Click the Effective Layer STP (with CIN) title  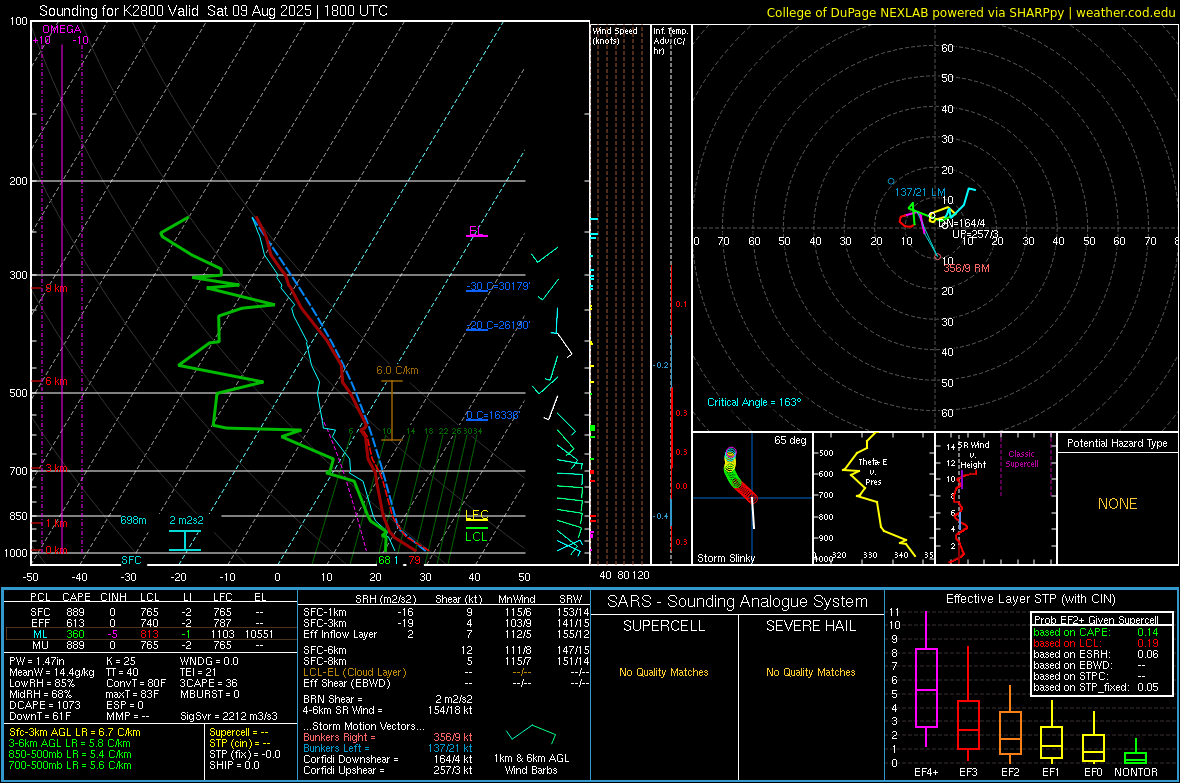pos(1030,599)
